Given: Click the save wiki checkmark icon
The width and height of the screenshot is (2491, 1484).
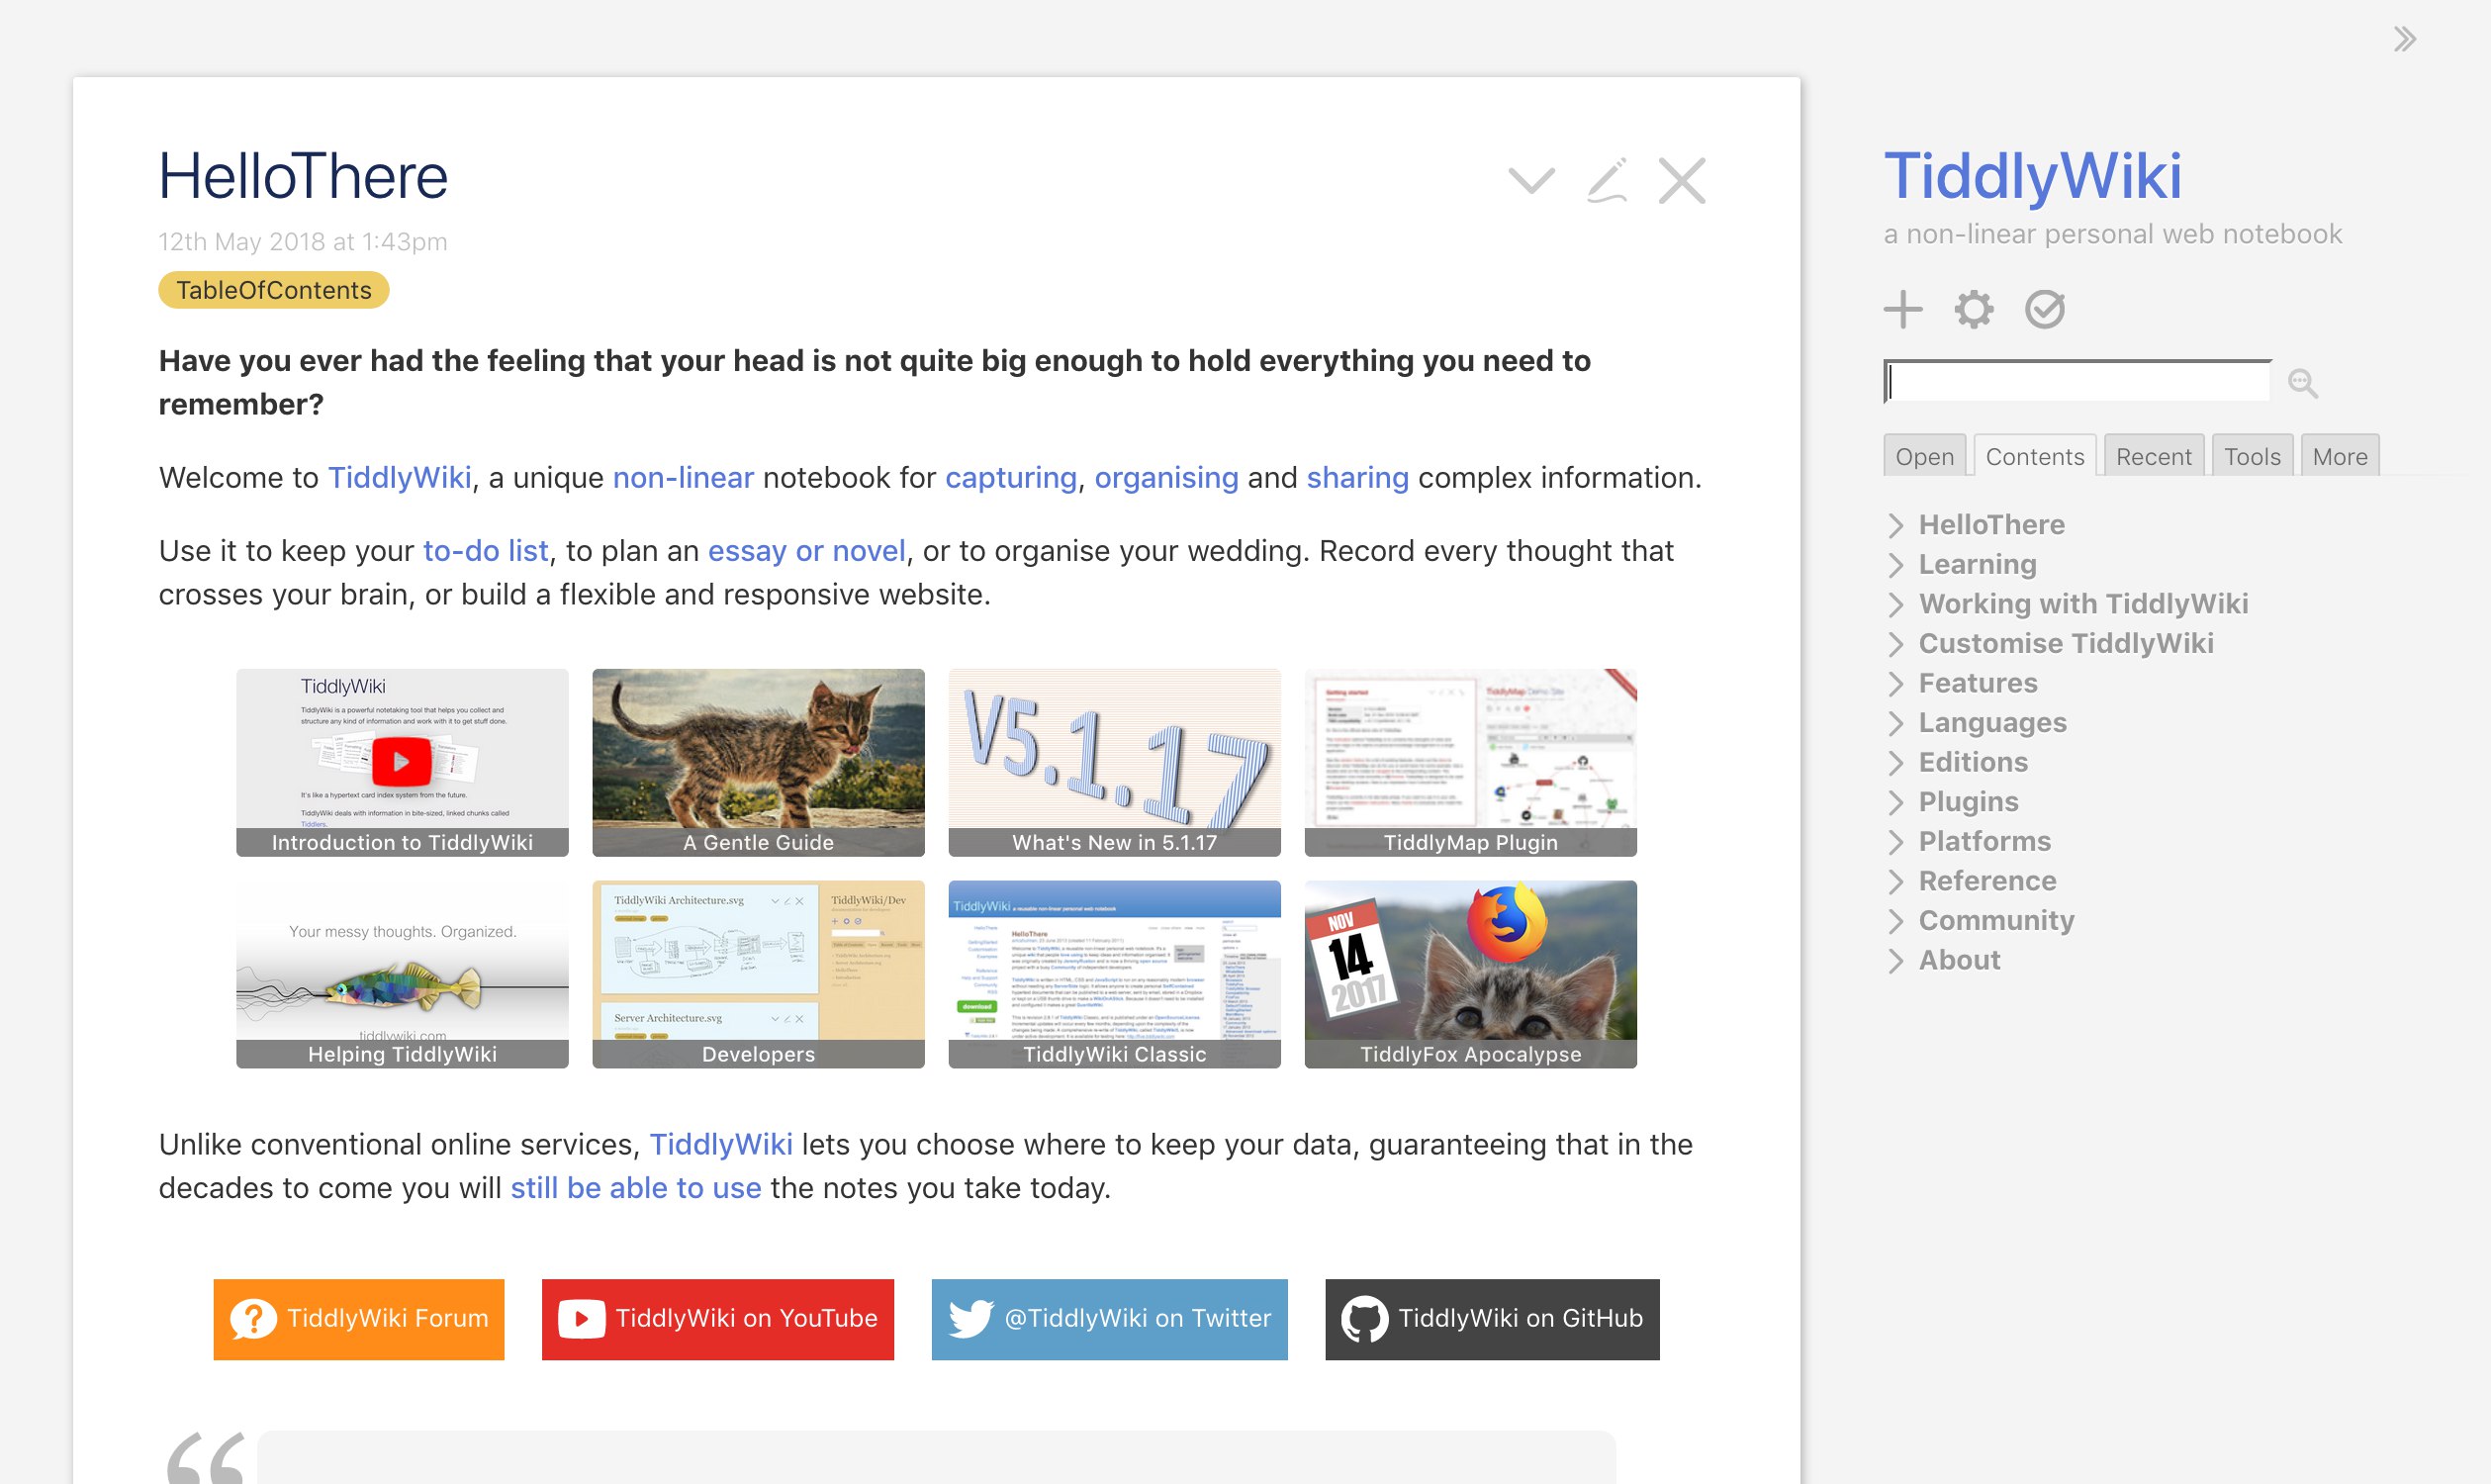Looking at the screenshot, I should point(2045,309).
